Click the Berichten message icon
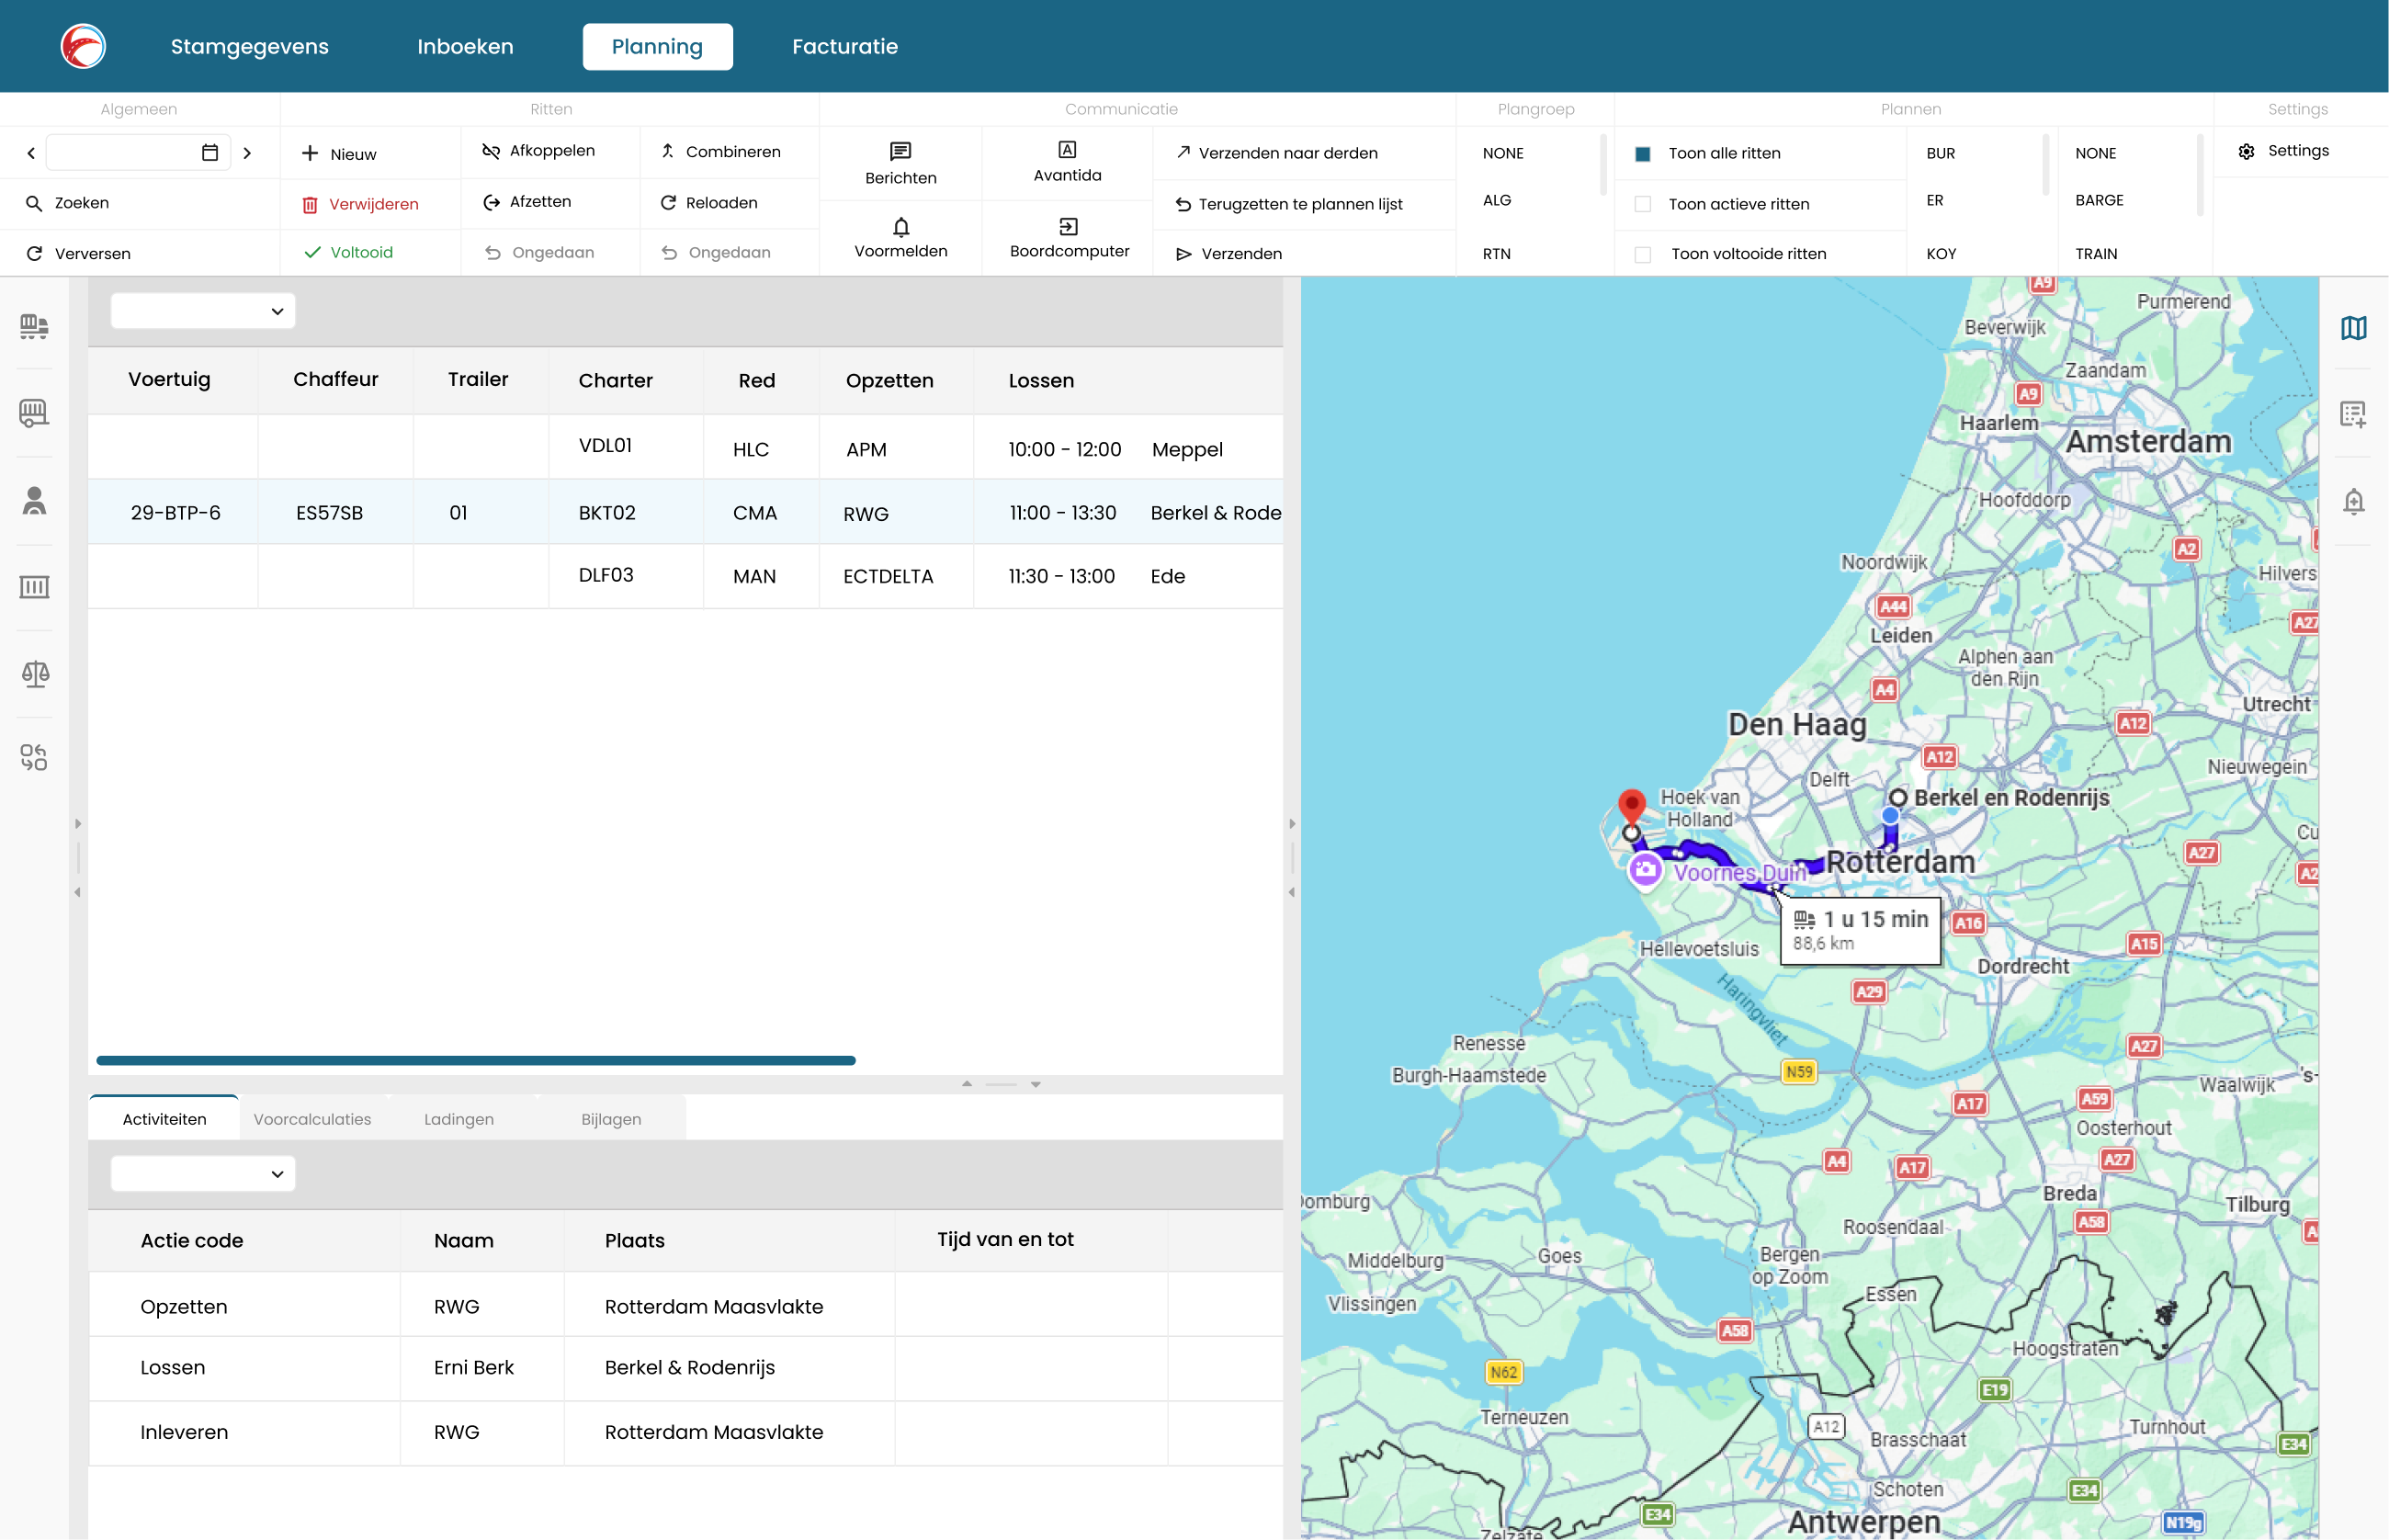The width and height of the screenshot is (2389, 1540). [900, 152]
